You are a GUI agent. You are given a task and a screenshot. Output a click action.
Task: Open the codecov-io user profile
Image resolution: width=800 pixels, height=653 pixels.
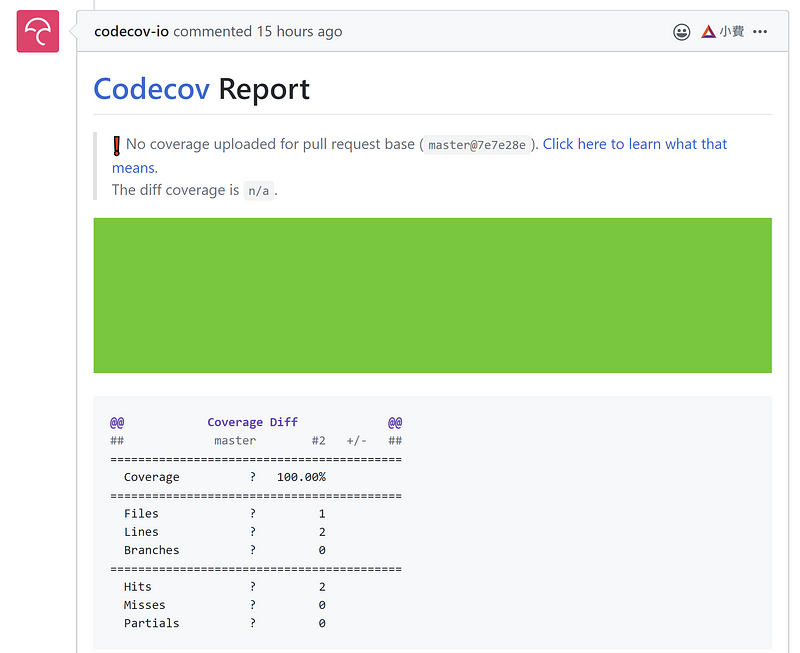point(131,31)
